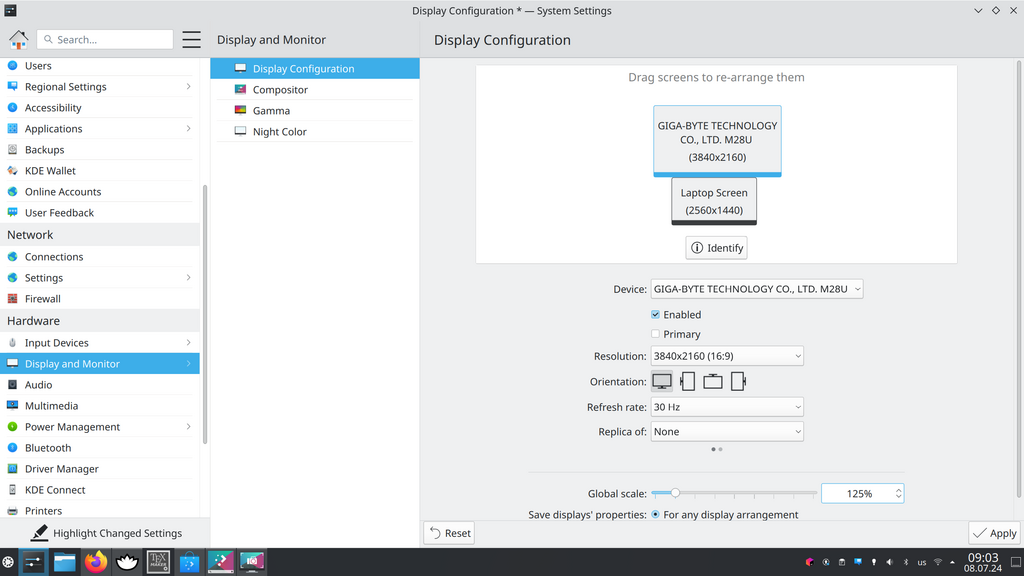
Task: Open Connections under Network
Action: tap(100, 257)
